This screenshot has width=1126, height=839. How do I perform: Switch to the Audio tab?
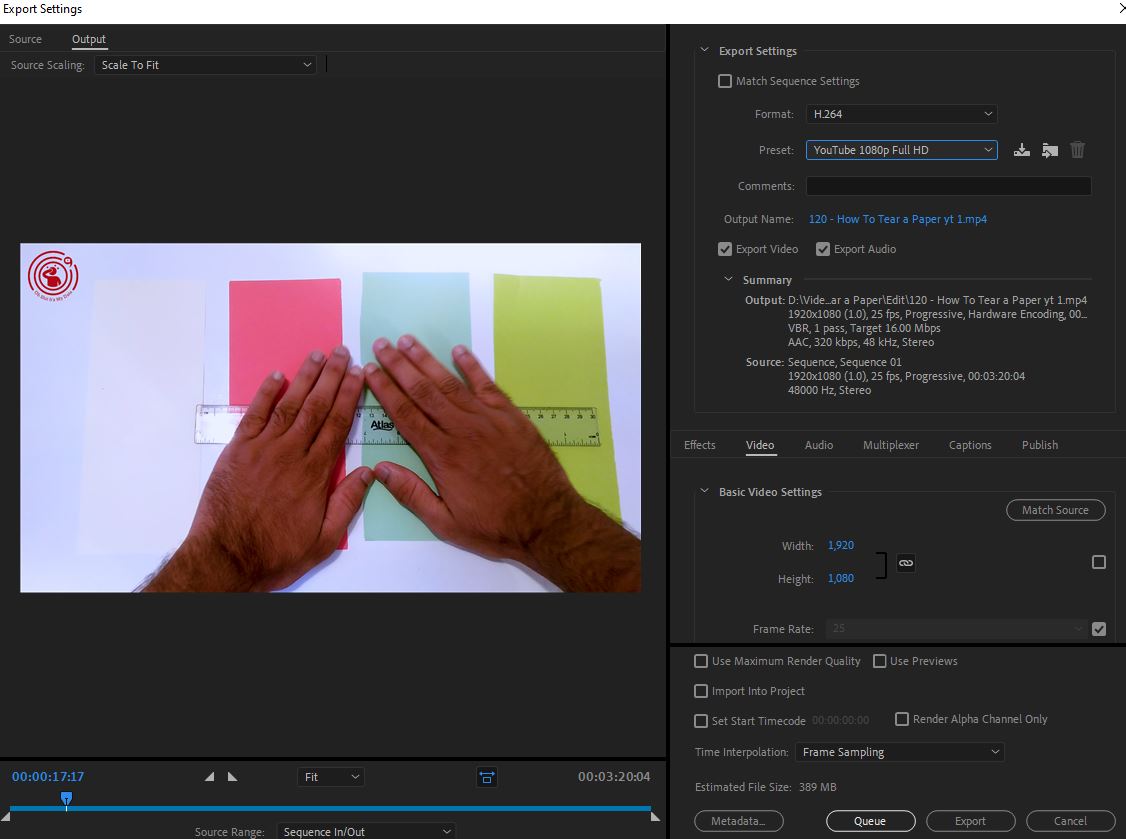click(x=819, y=445)
